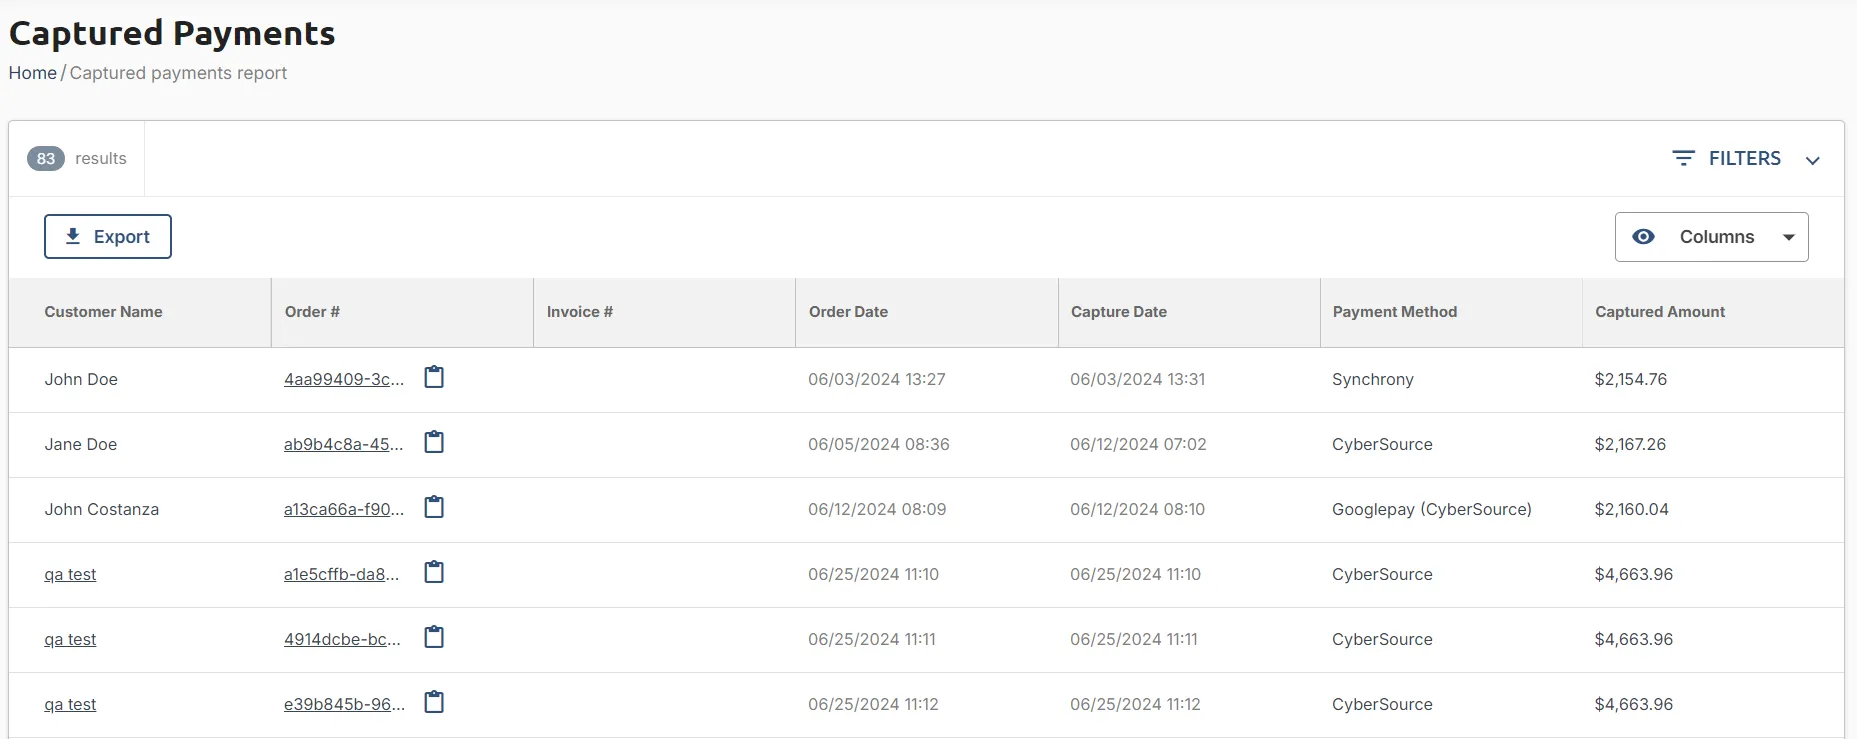Click the 83 results count badge
This screenshot has height=739, width=1857.
pyautogui.click(x=46, y=158)
